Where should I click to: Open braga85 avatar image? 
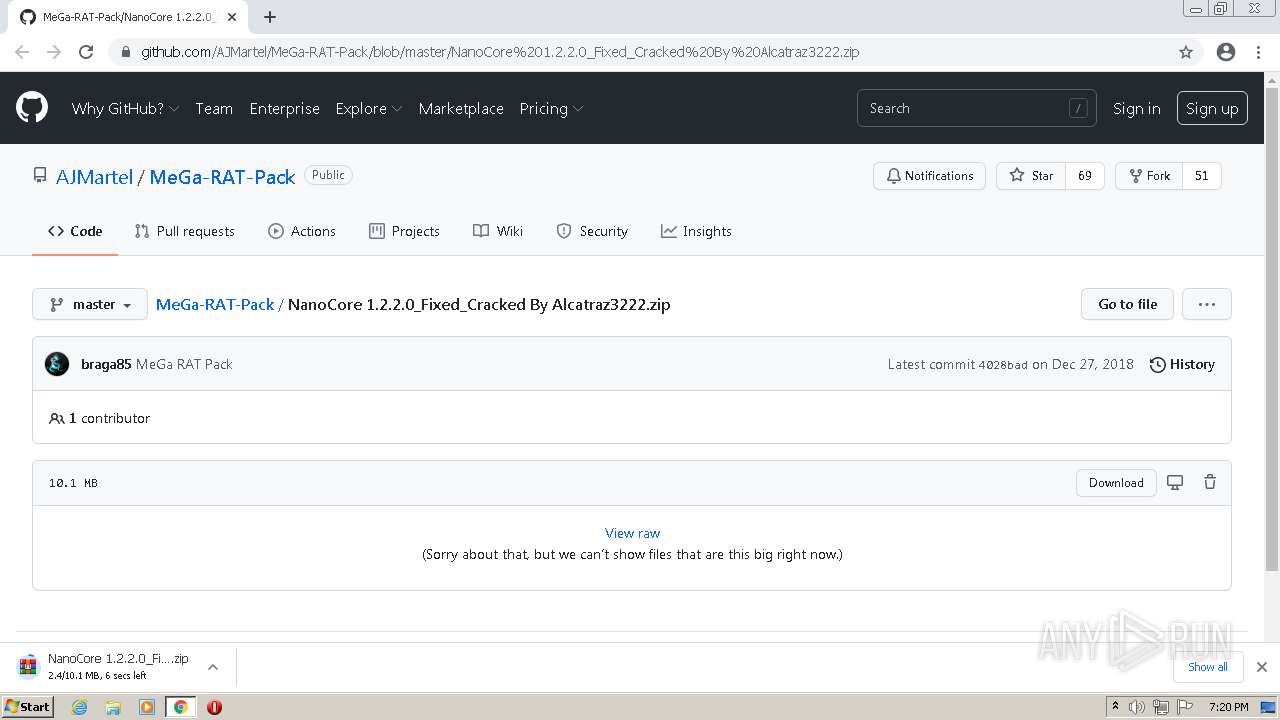point(57,364)
